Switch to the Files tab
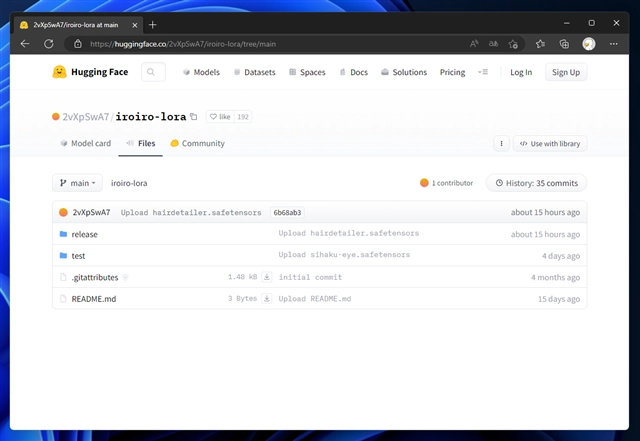Viewport: 640px width, 441px height. click(140, 143)
